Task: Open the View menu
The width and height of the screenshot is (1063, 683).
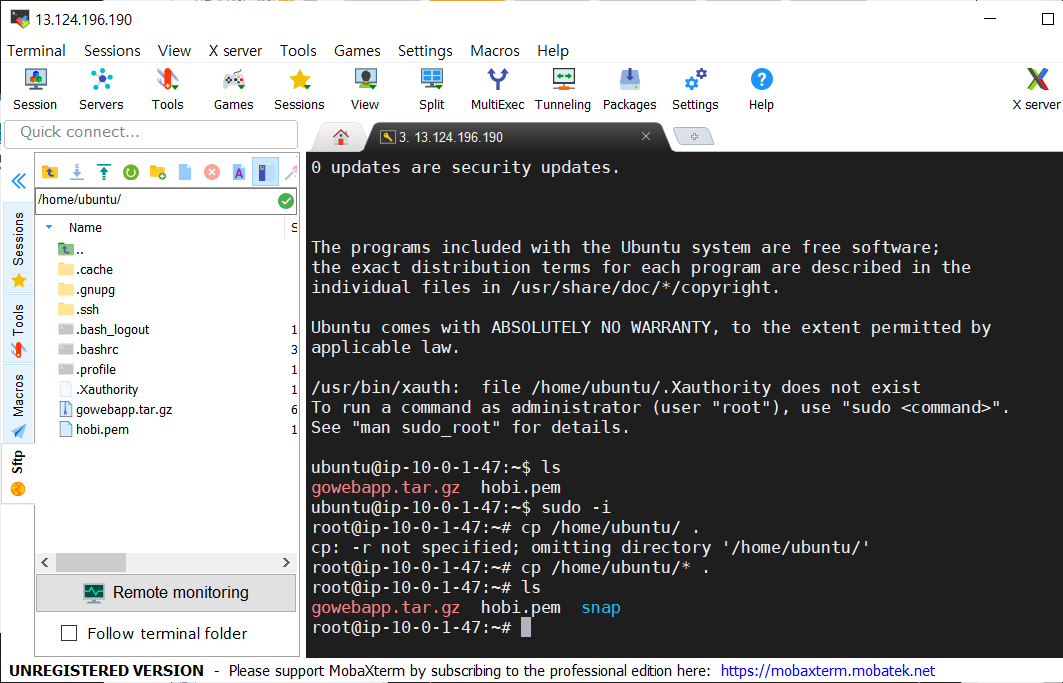Action: (x=174, y=51)
